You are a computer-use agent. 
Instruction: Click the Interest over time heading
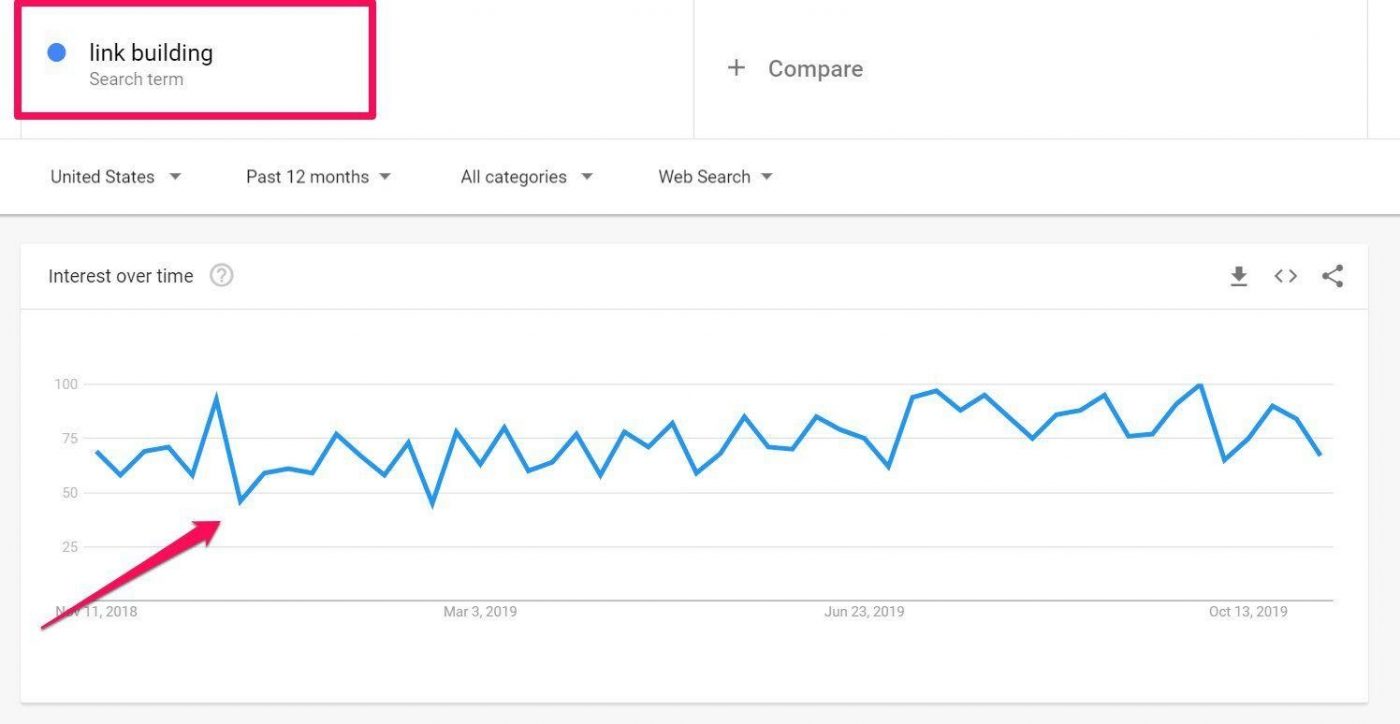click(121, 276)
